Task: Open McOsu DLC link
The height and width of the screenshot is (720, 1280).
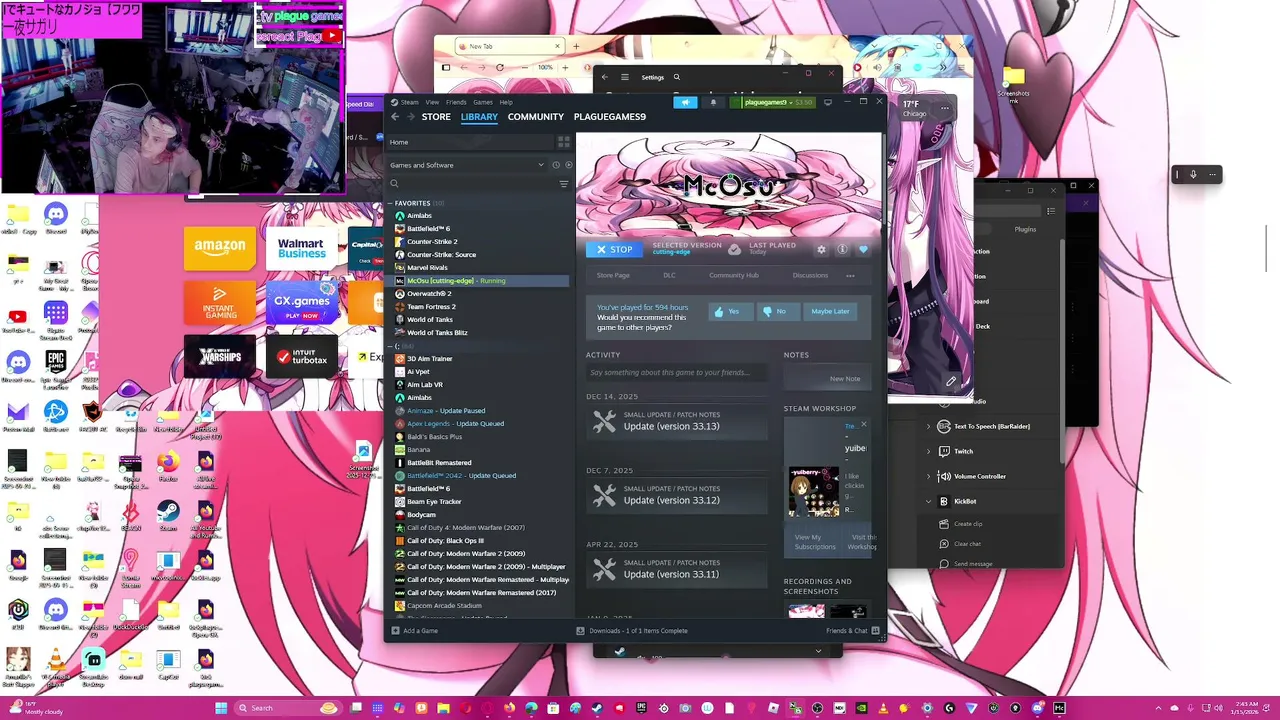Action: click(670, 276)
